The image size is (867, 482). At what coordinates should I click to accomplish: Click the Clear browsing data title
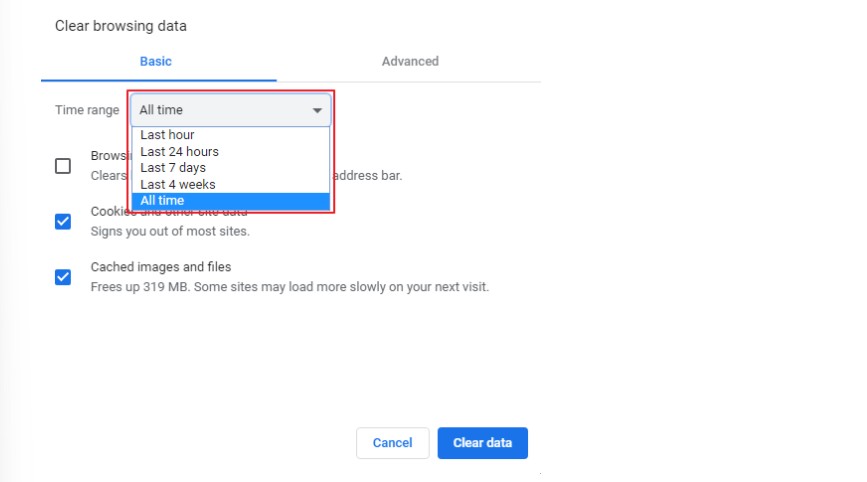121,26
